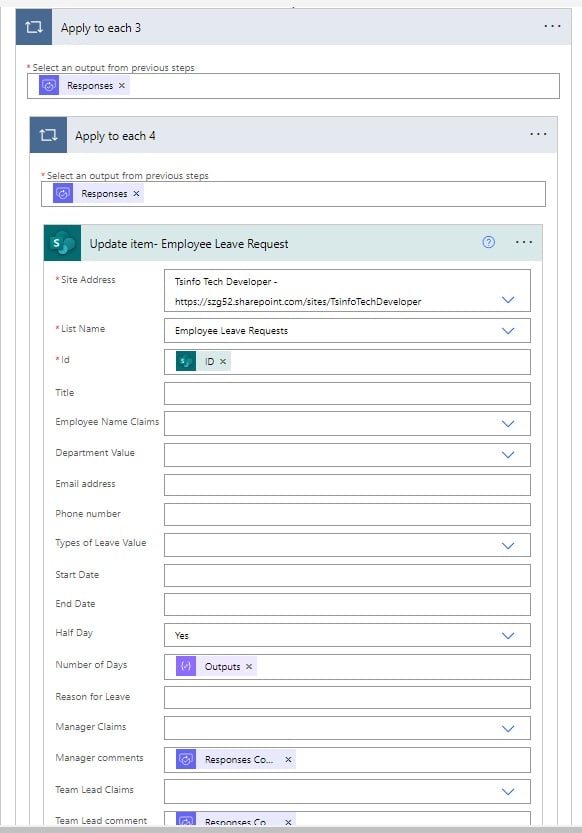Select Responses token label in Apply to each 3
This screenshot has height=833, width=582.
[x=90, y=86]
